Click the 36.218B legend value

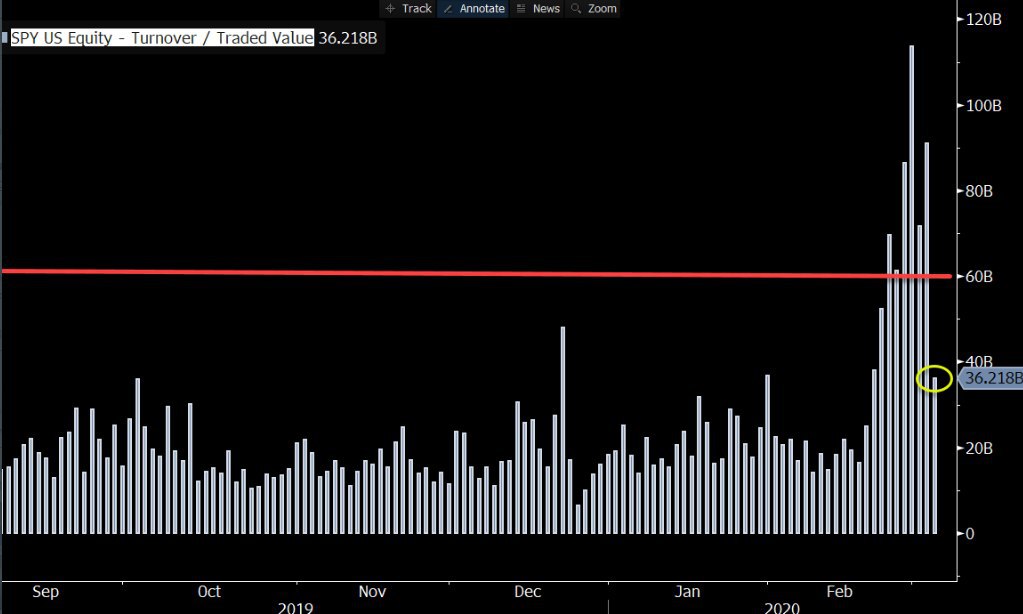click(x=348, y=38)
